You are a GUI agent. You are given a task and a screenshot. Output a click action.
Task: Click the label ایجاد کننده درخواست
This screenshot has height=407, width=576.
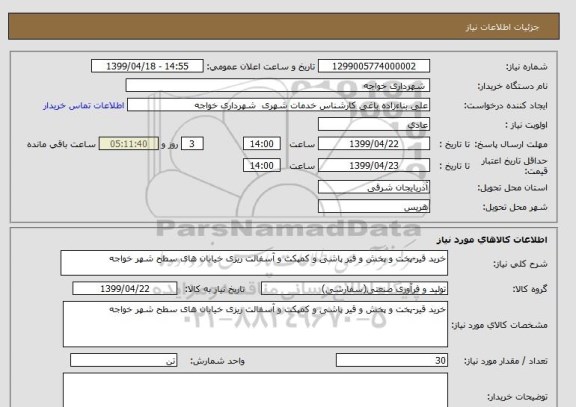coord(505,106)
